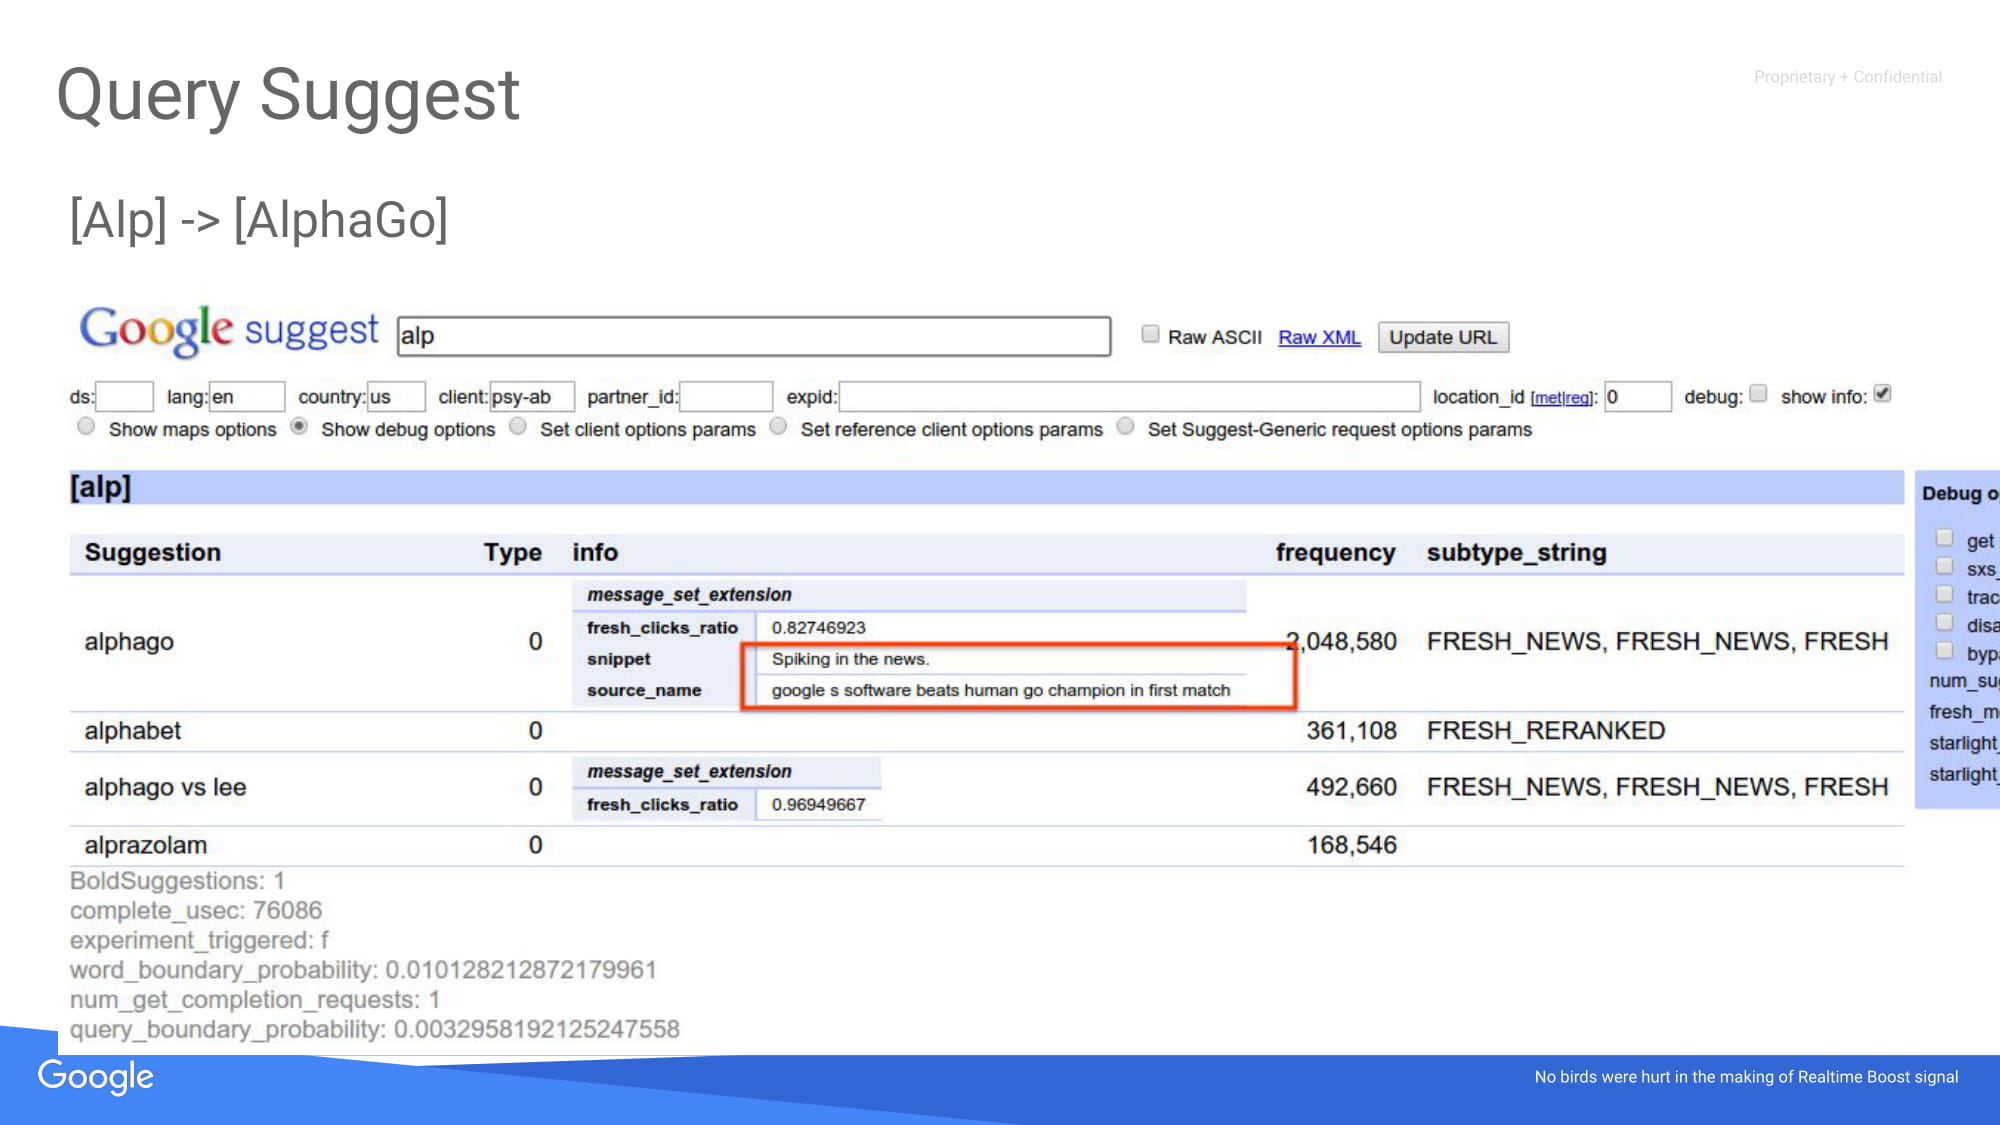Check the 'byp' debug option checkbox
2000x1125 pixels.
1944,650
